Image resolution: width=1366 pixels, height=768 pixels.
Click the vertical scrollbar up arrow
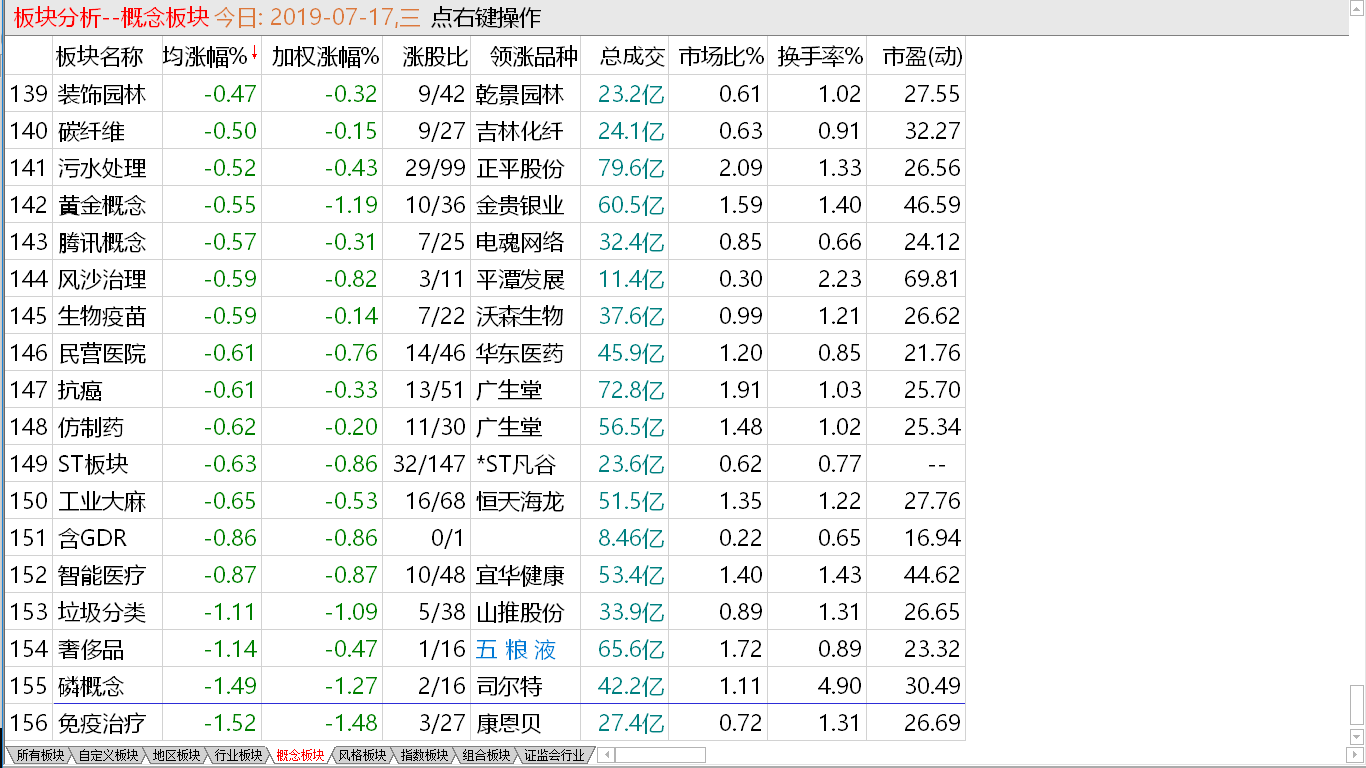tap(1357, 9)
